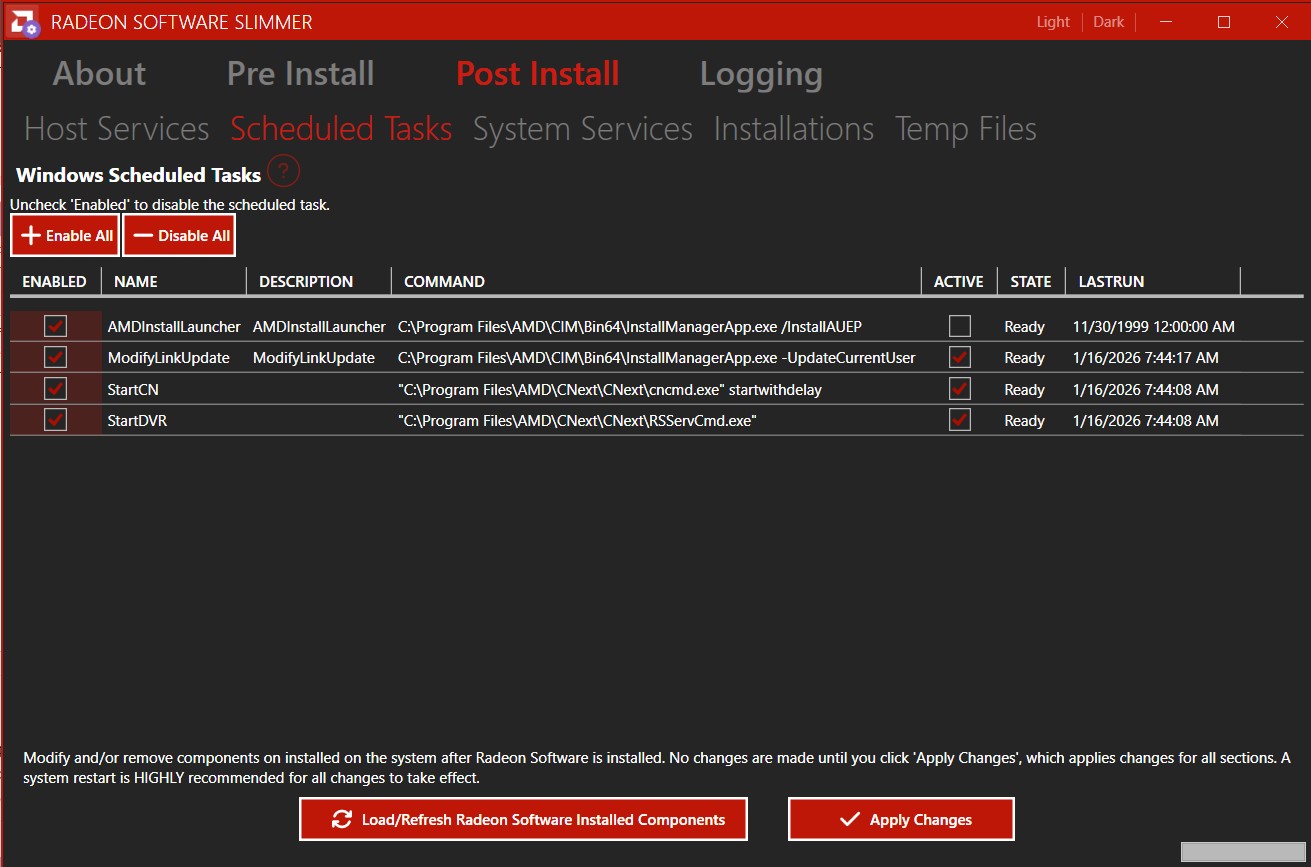Click the Apply Changes button
The height and width of the screenshot is (867, 1311).
(901, 820)
